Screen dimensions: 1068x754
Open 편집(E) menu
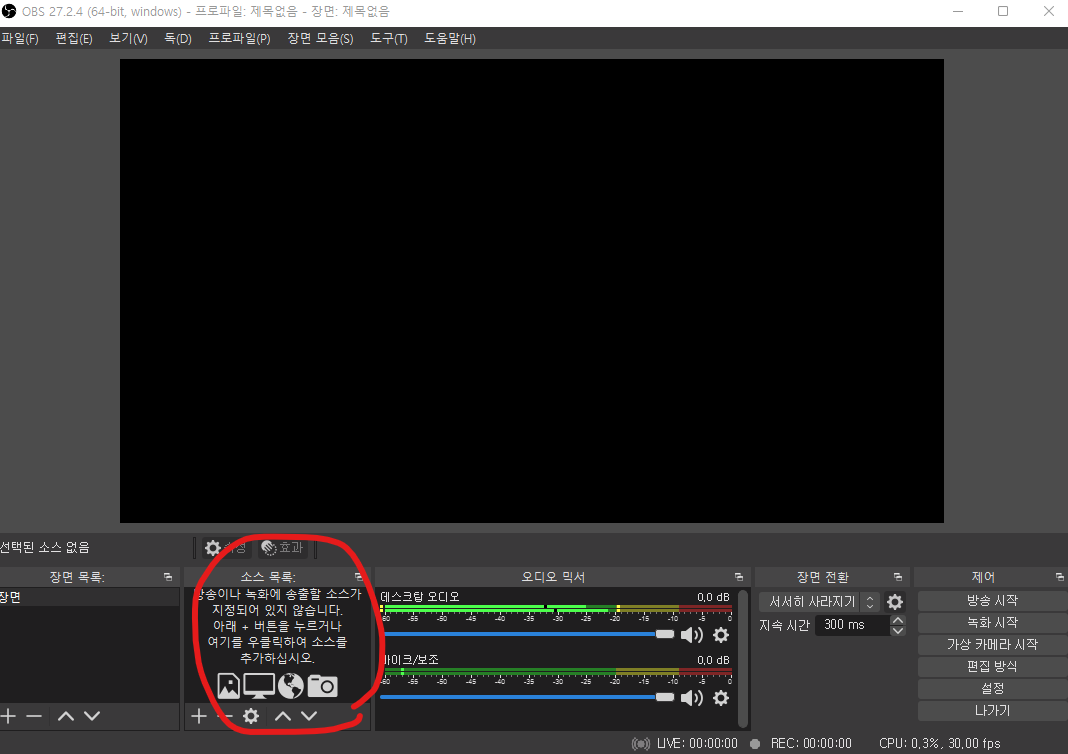coord(74,38)
